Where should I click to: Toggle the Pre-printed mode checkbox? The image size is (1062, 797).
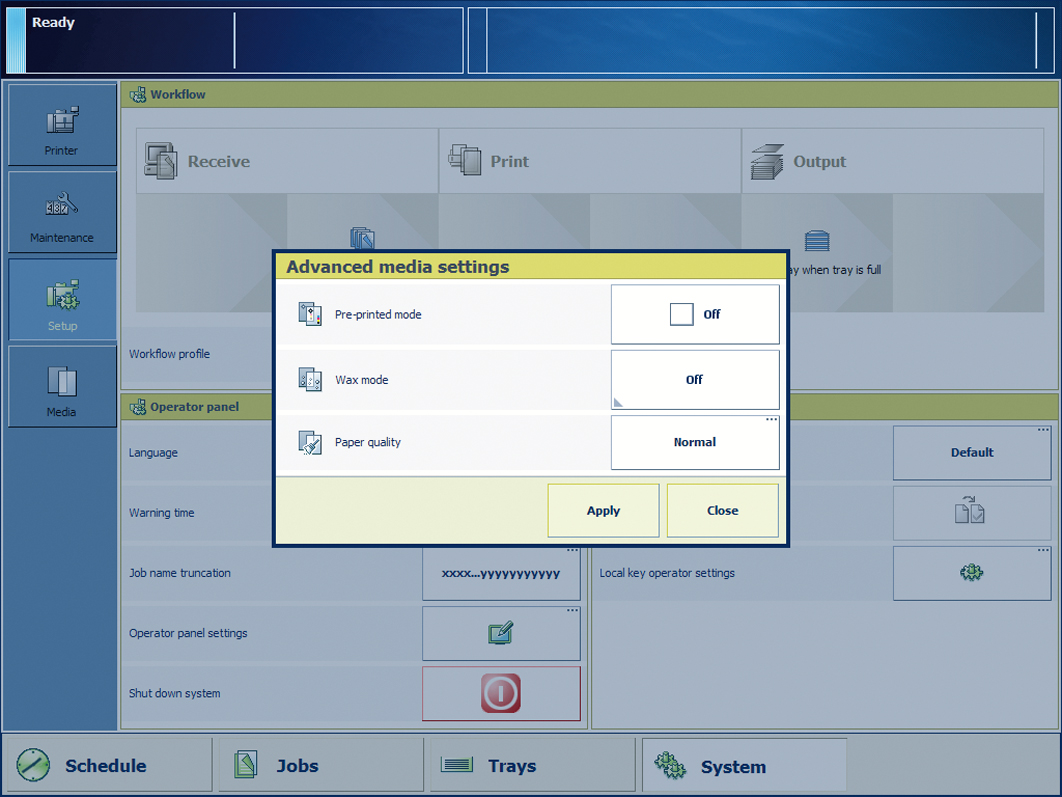tap(681, 314)
